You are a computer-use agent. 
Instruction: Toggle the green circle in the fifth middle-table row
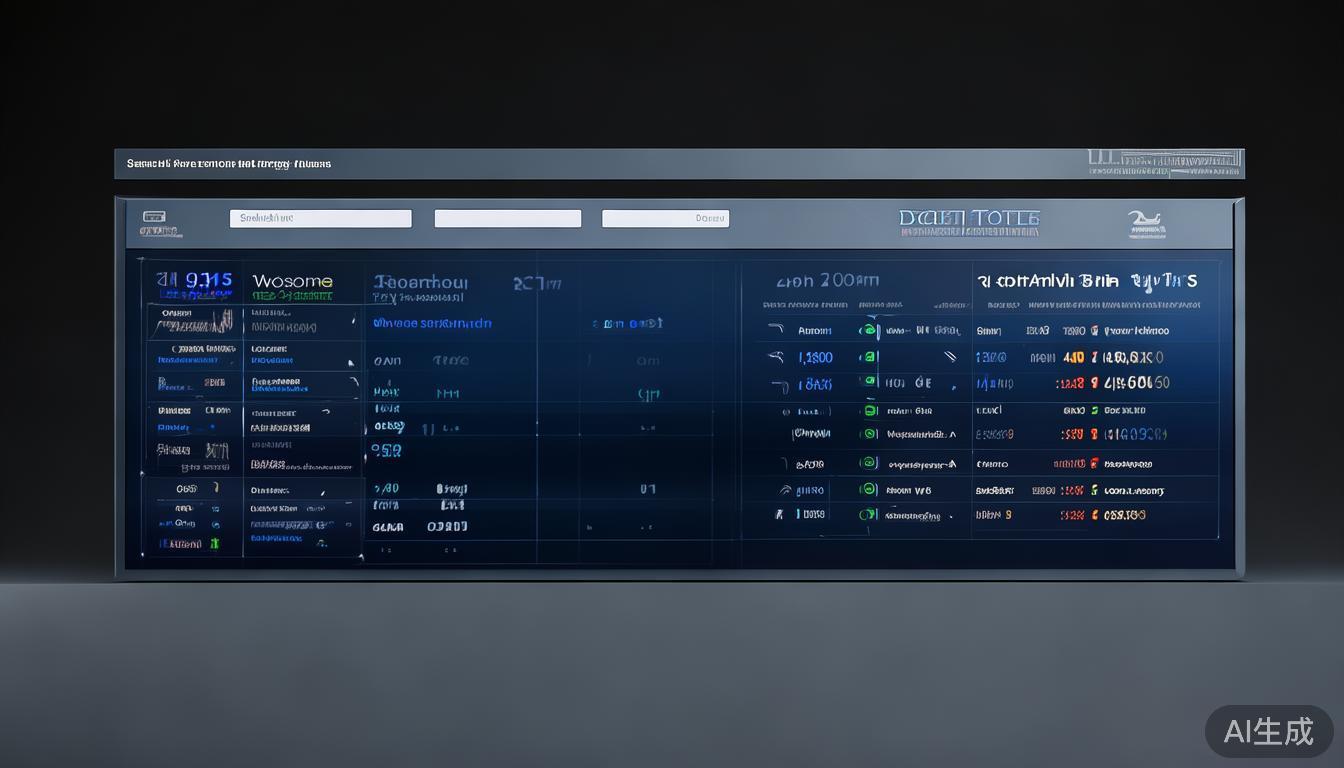coord(869,434)
